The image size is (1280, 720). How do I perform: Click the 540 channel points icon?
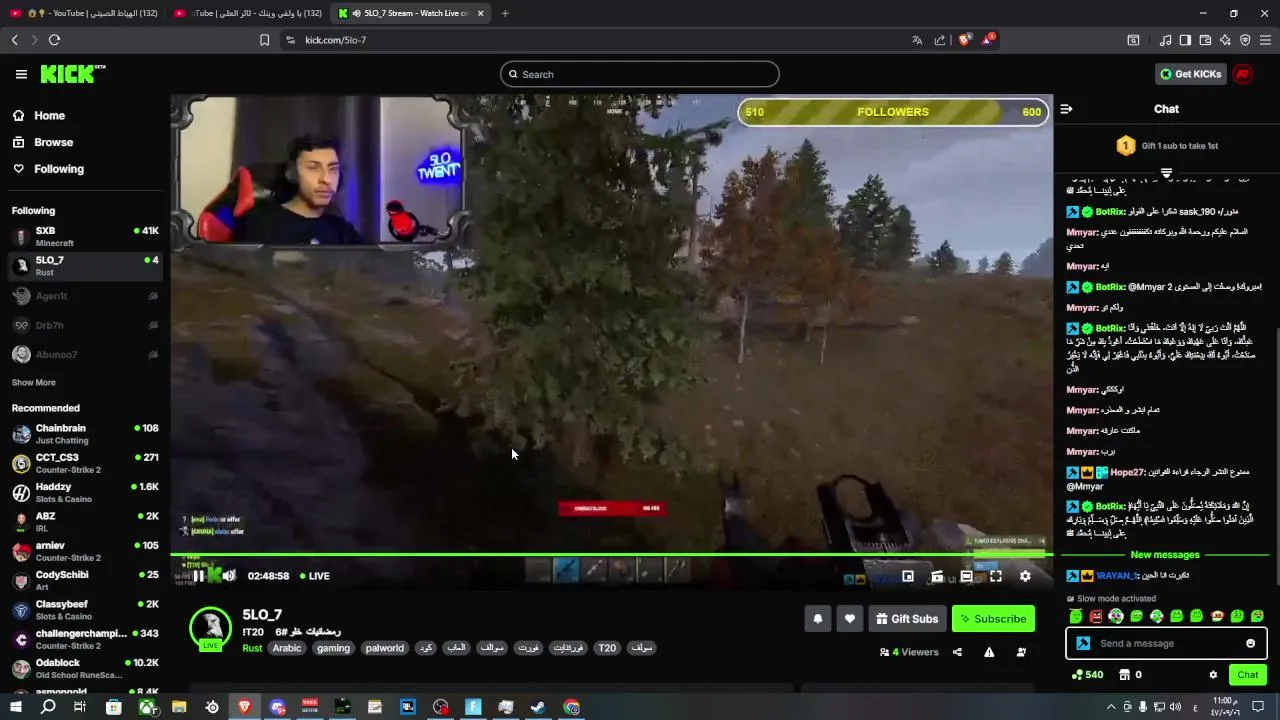point(1087,675)
